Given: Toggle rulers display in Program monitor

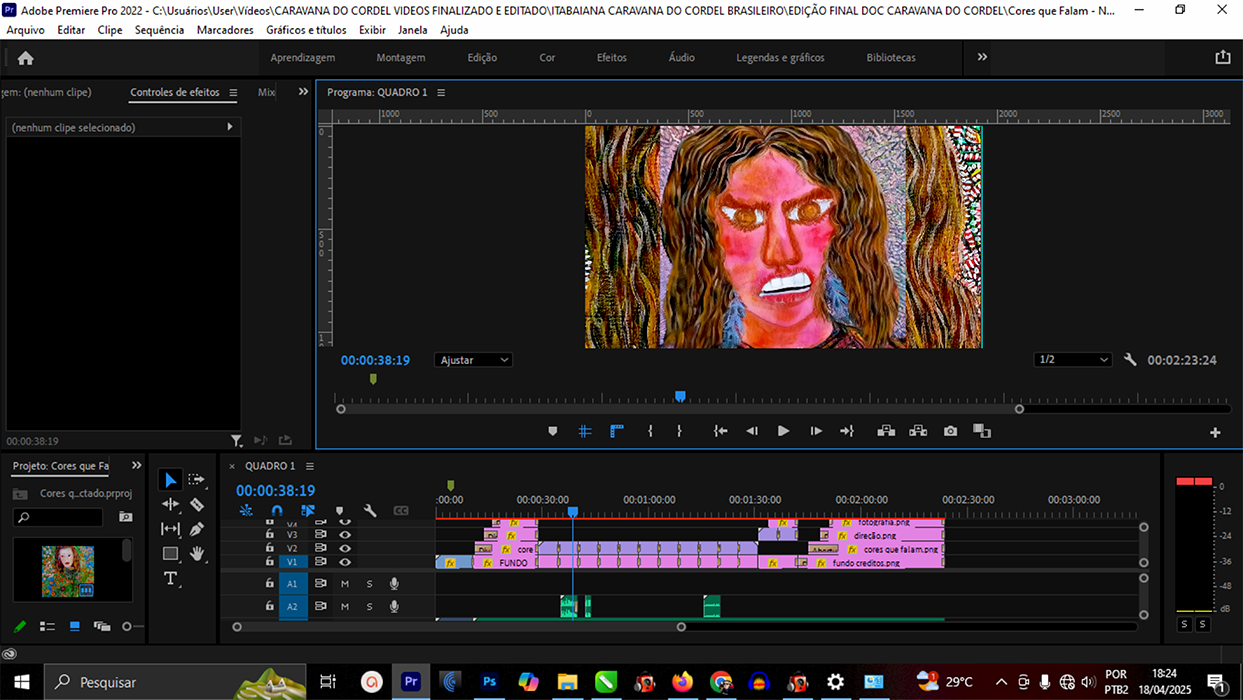Looking at the screenshot, I should point(617,431).
